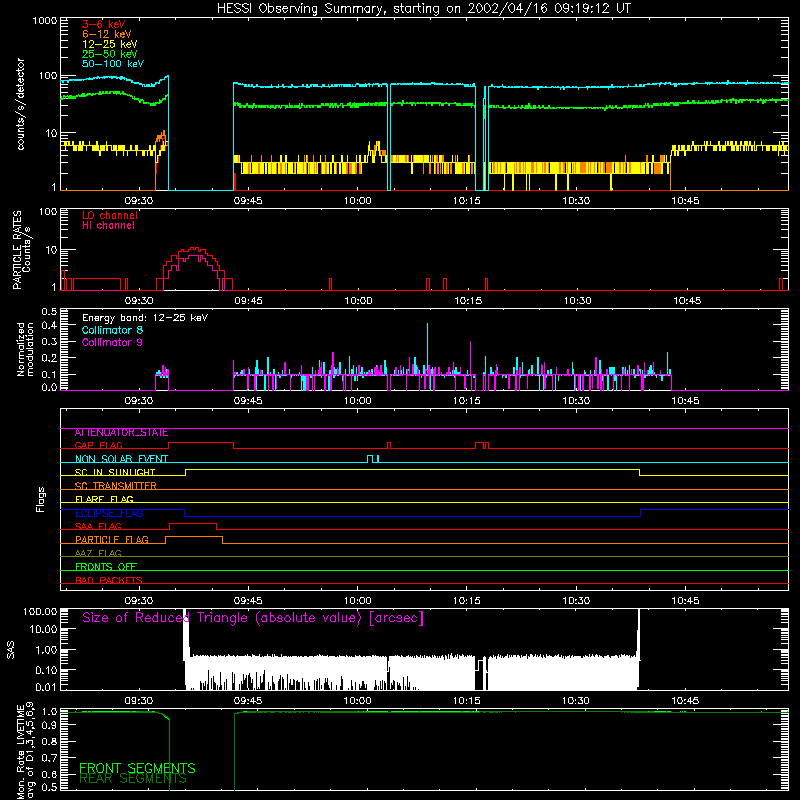Click the 'SAA_FLAG' flag label
The height and width of the screenshot is (800, 800).
point(98,527)
